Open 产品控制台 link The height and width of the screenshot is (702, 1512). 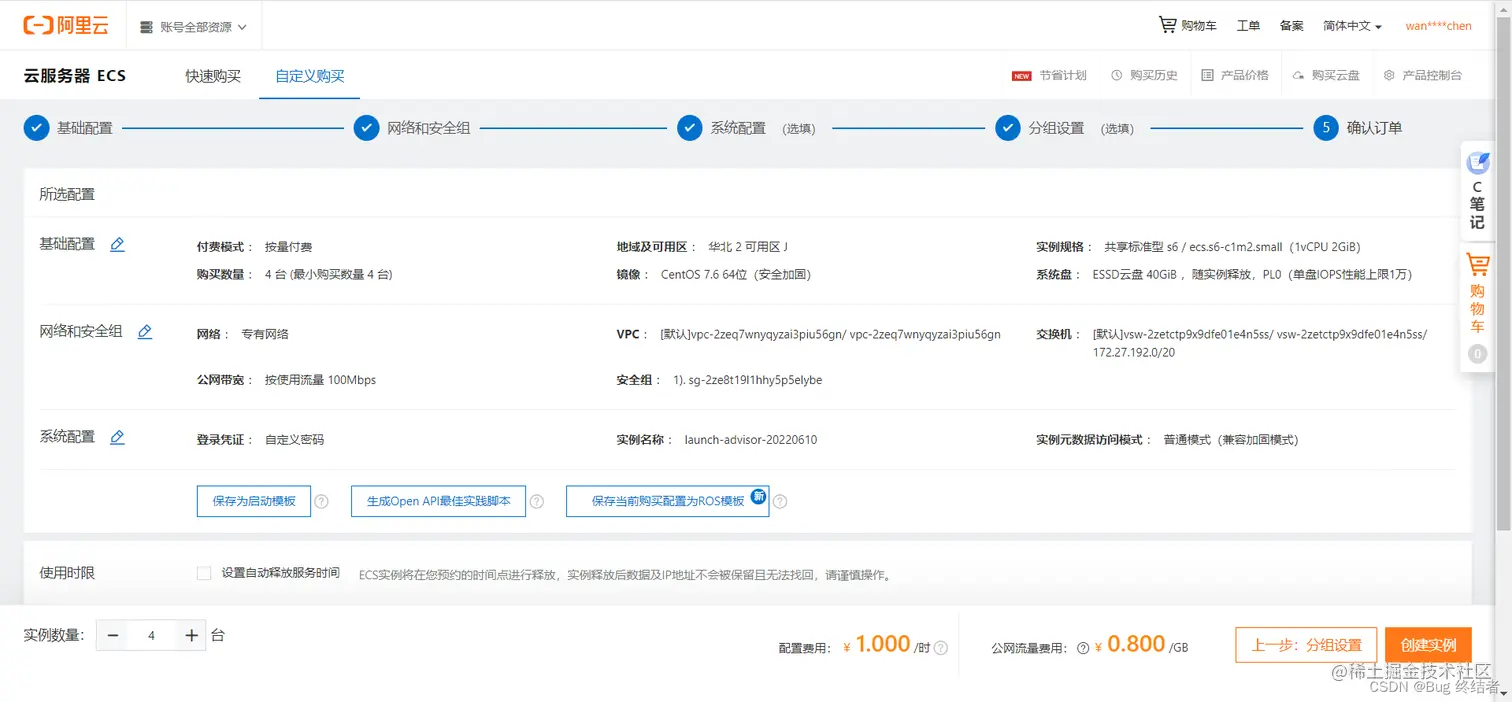(x=1423, y=76)
